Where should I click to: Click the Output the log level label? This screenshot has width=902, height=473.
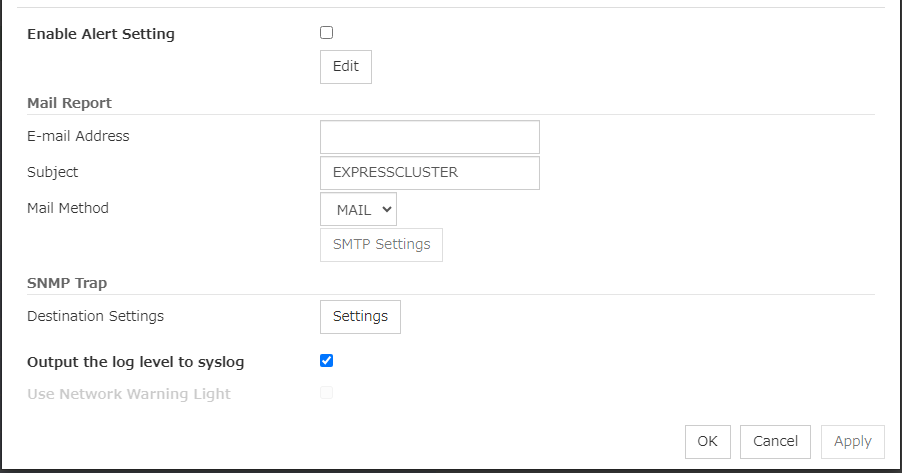[136, 362]
